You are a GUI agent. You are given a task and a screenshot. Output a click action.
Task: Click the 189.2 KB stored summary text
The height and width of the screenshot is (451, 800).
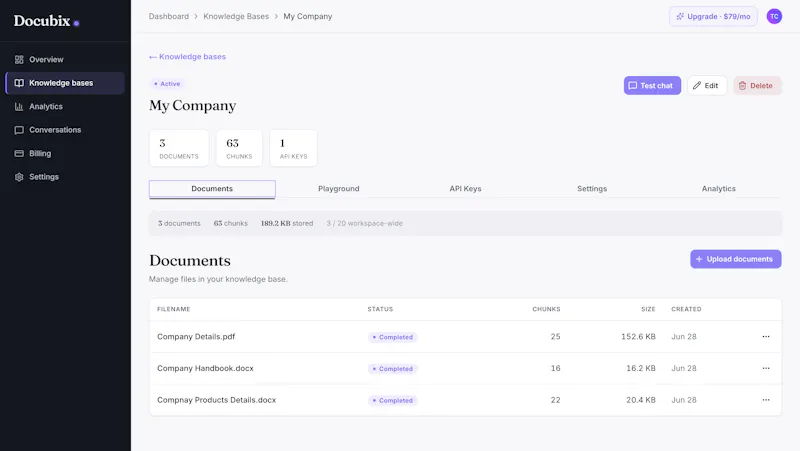[x=287, y=223]
